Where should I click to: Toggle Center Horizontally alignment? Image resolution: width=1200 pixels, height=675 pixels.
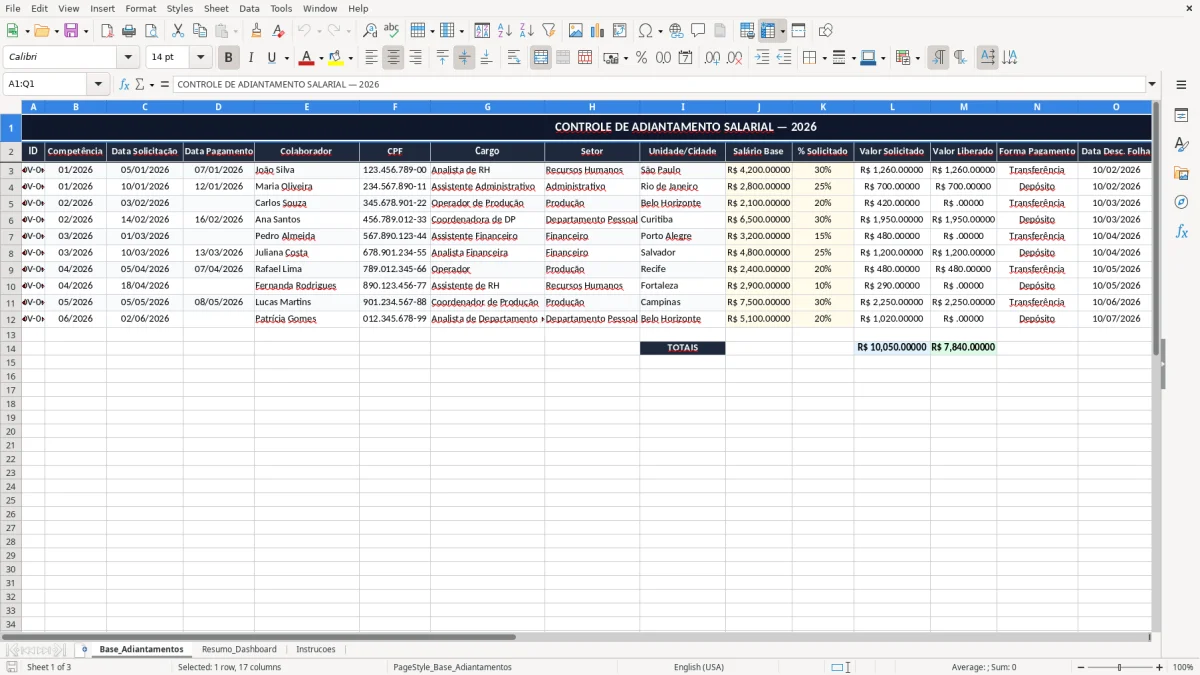(393, 58)
